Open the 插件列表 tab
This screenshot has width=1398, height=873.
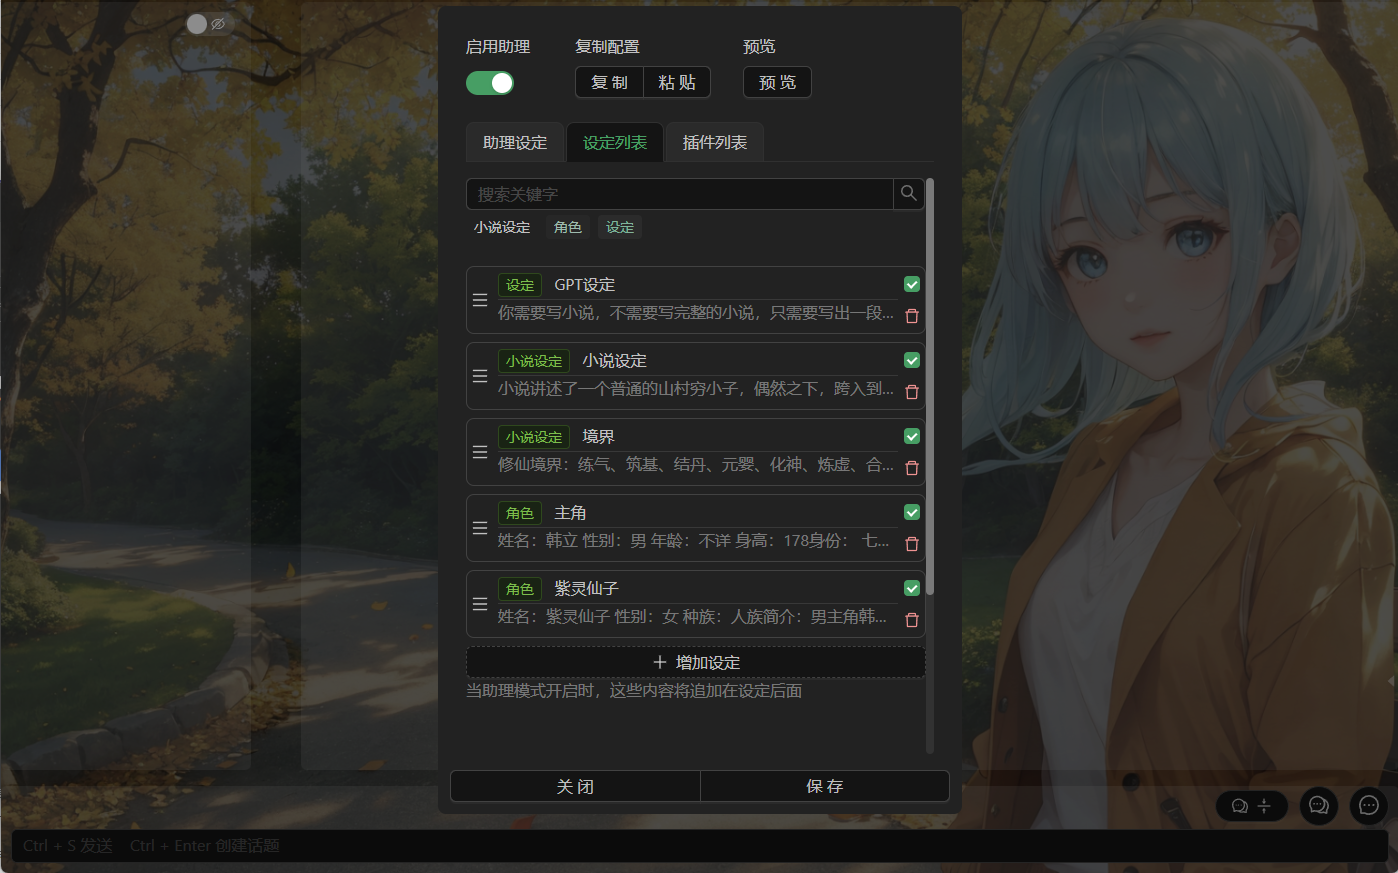(x=715, y=143)
